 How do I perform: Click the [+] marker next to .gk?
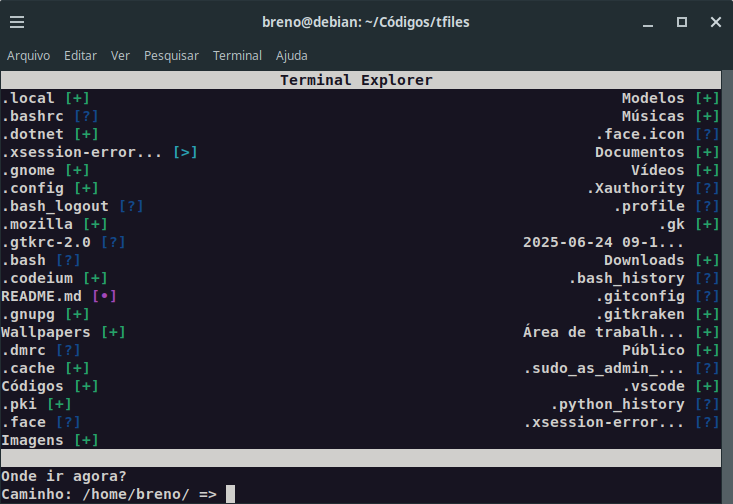pyautogui.click(x=707, y=224)
